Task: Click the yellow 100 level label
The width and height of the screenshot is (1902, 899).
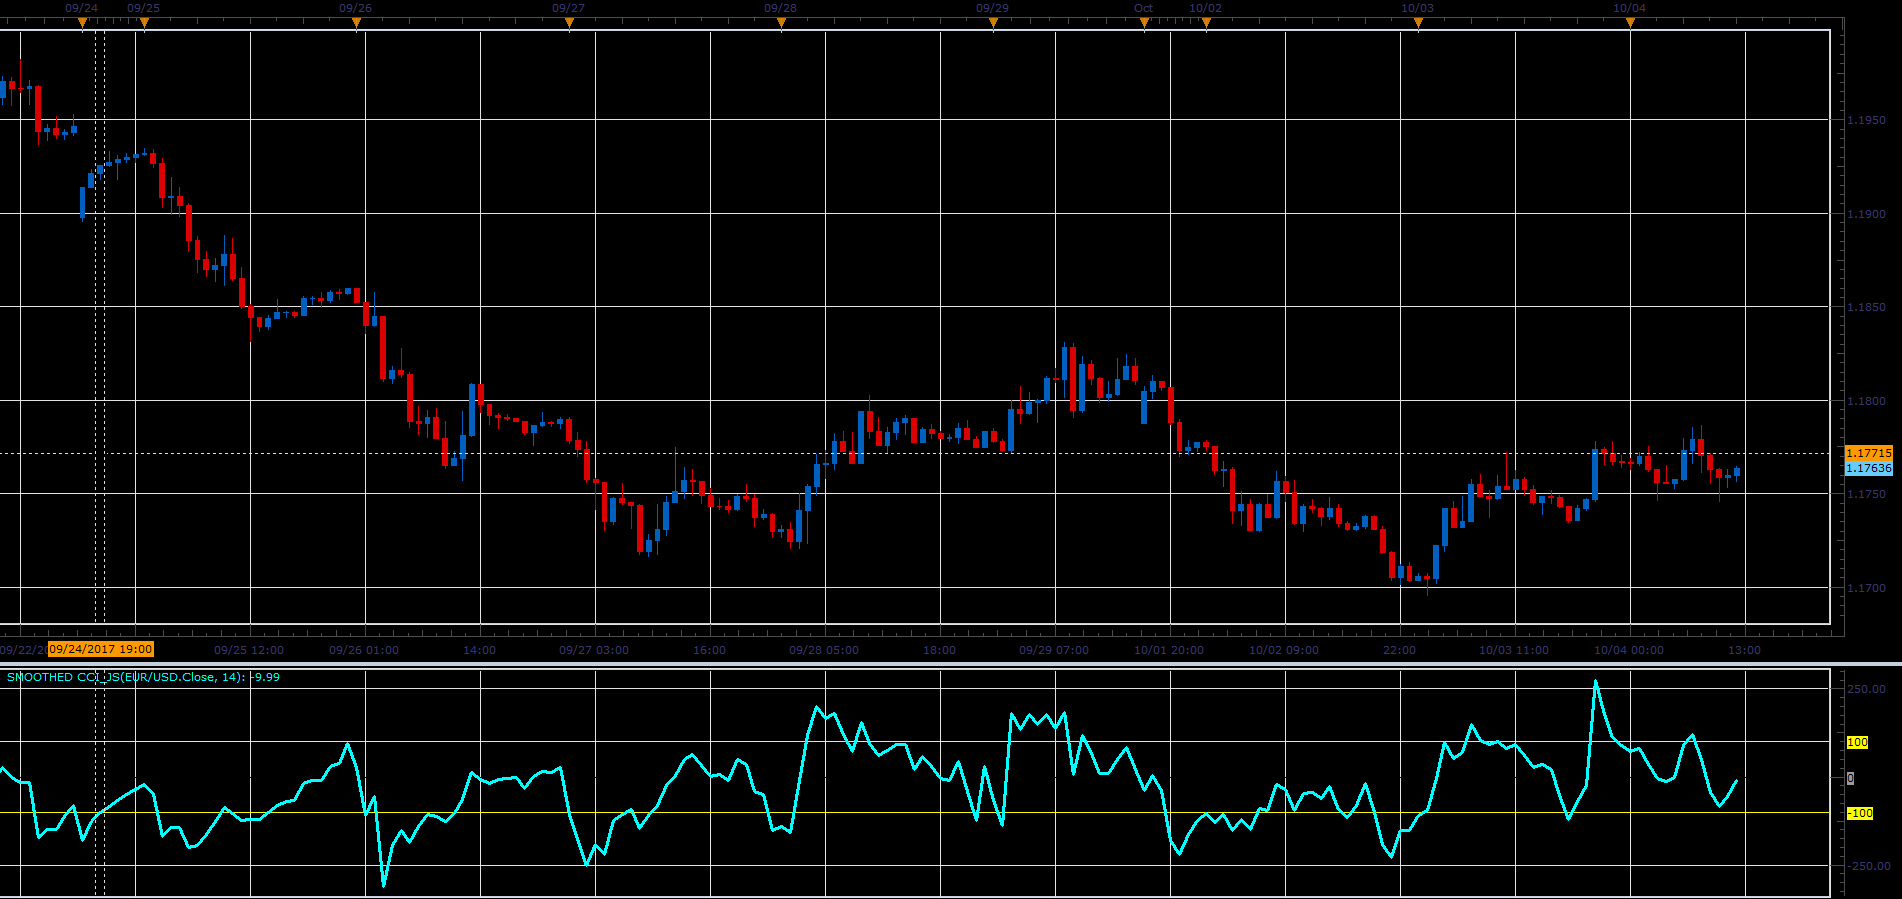Action: click(1857, 742)
